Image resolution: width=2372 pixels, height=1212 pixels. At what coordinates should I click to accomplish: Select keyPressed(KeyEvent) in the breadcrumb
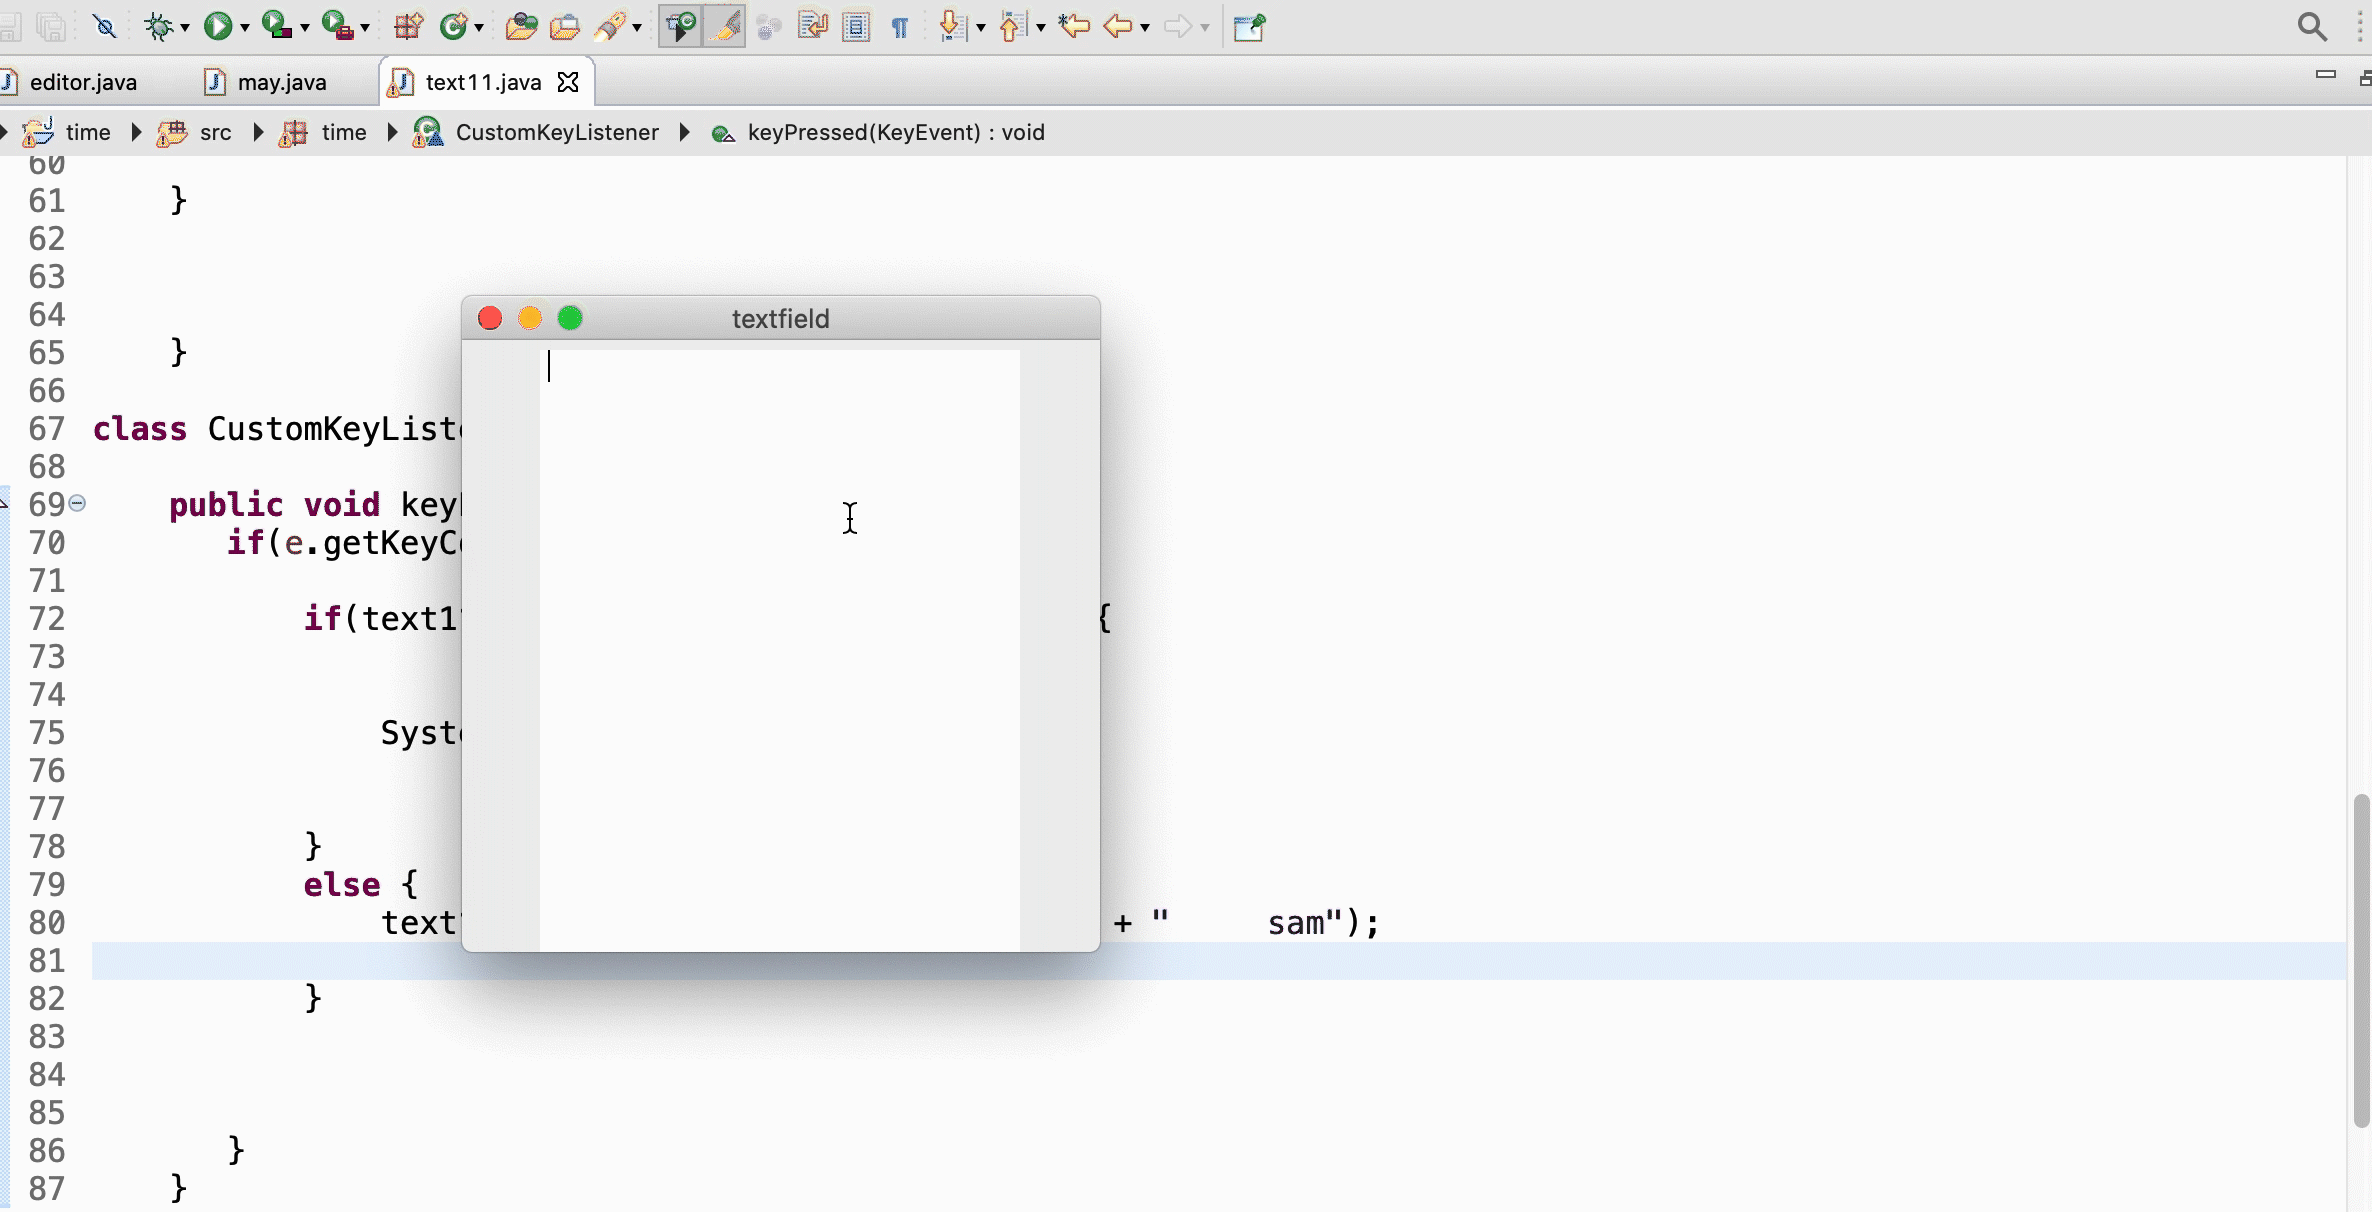point(895,132)
